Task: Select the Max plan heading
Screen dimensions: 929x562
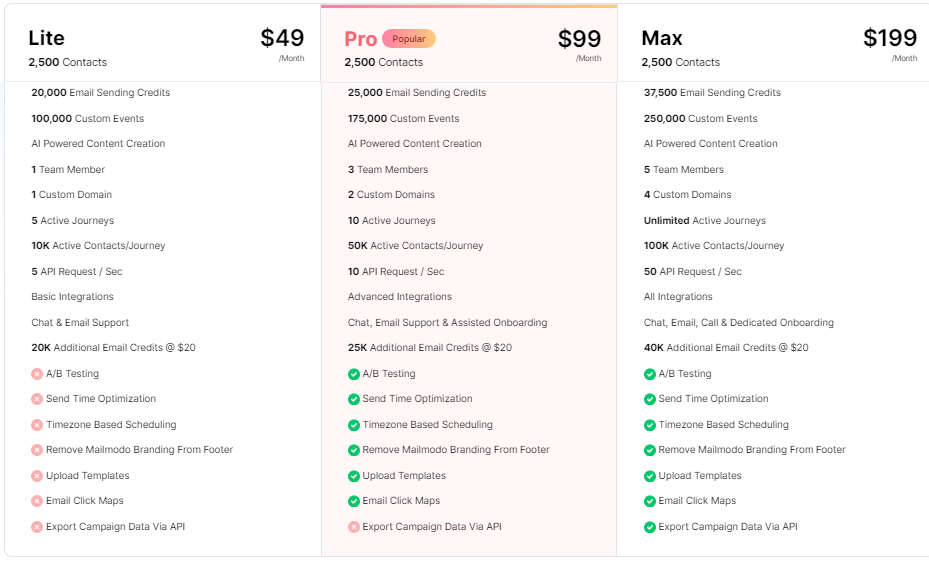Action: tap(662, 38)
